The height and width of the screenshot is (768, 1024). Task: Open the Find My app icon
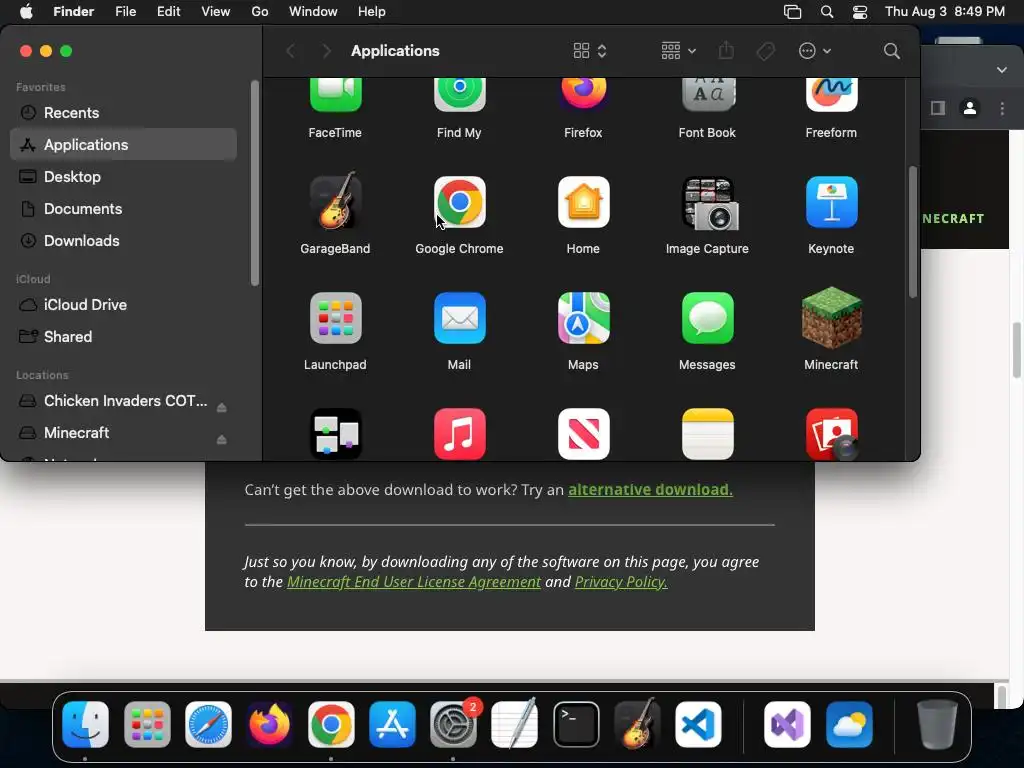[459, 95]
